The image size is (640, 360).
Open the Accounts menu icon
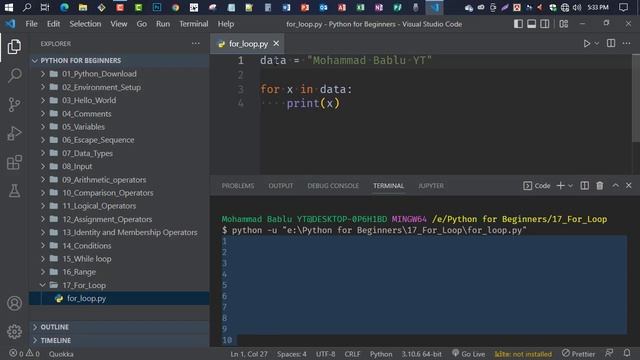pyautogui.click(x=14, y=303)
